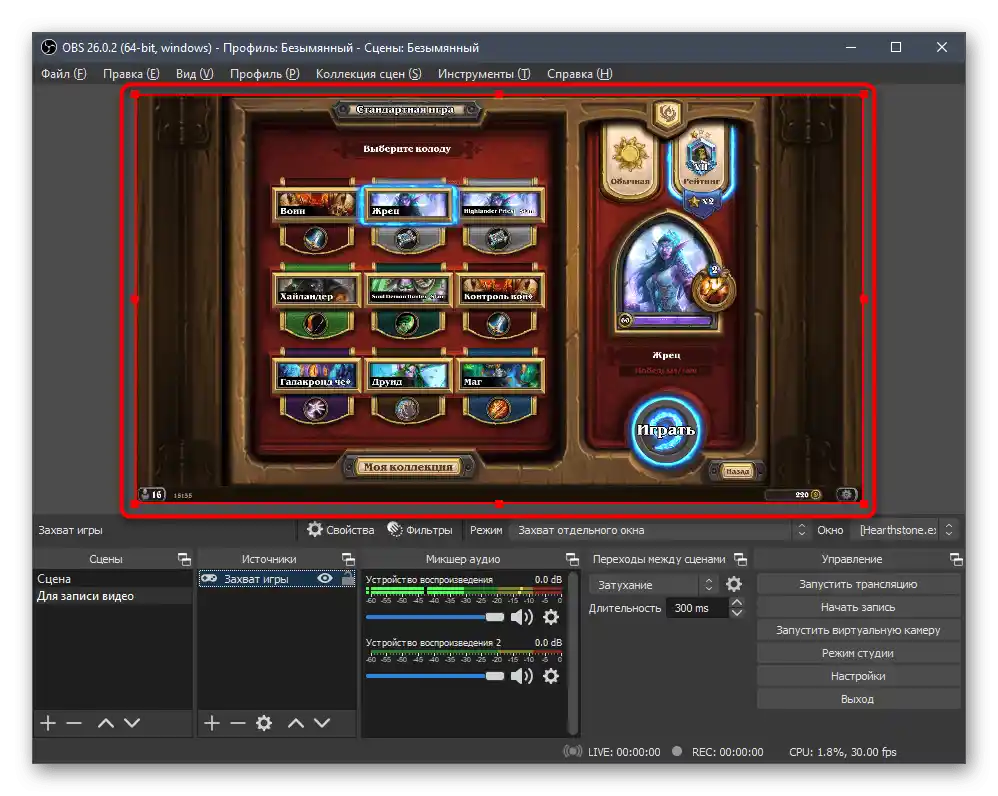The image size is (998, 796).
Task: Select Для записи видео scene
Action: point(113,596)
